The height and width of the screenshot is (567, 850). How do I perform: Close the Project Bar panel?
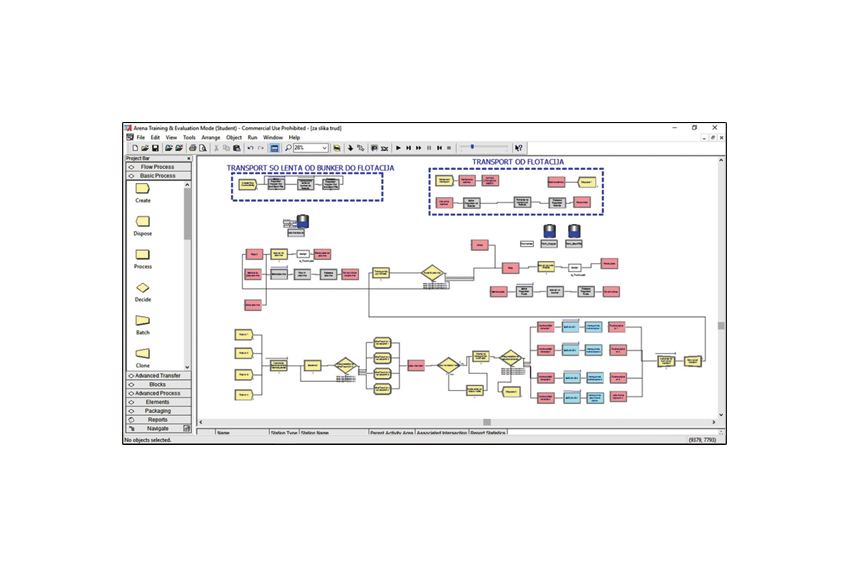pyautogui.click(x=189, y=158)
